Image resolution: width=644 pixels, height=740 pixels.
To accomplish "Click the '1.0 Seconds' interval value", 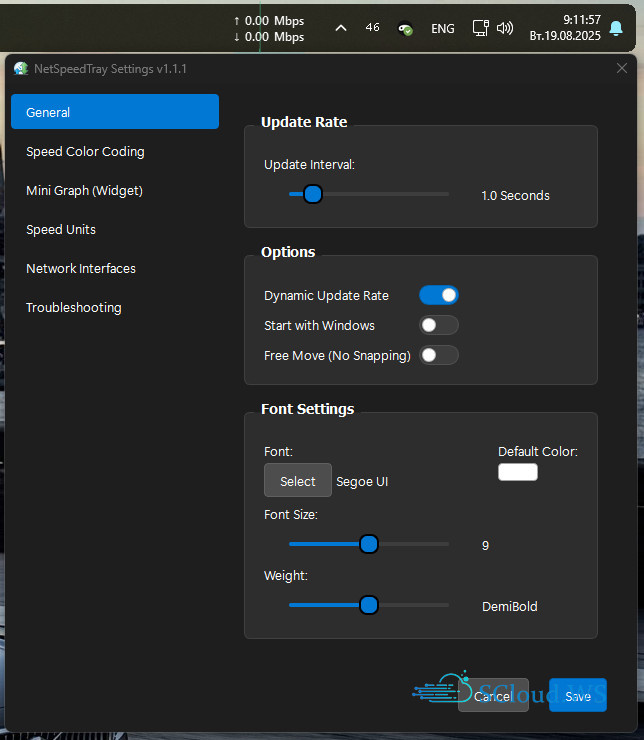I will point(515,195).
